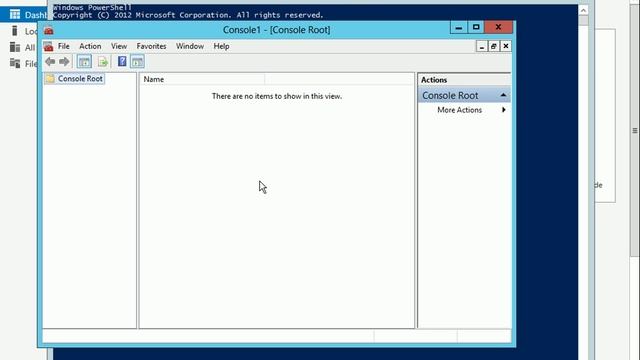The width and height of the screenshot is (640, 360).
Task: Collapse the Console Root actions section
Action: pyautogui.click(x=503, y=95)
